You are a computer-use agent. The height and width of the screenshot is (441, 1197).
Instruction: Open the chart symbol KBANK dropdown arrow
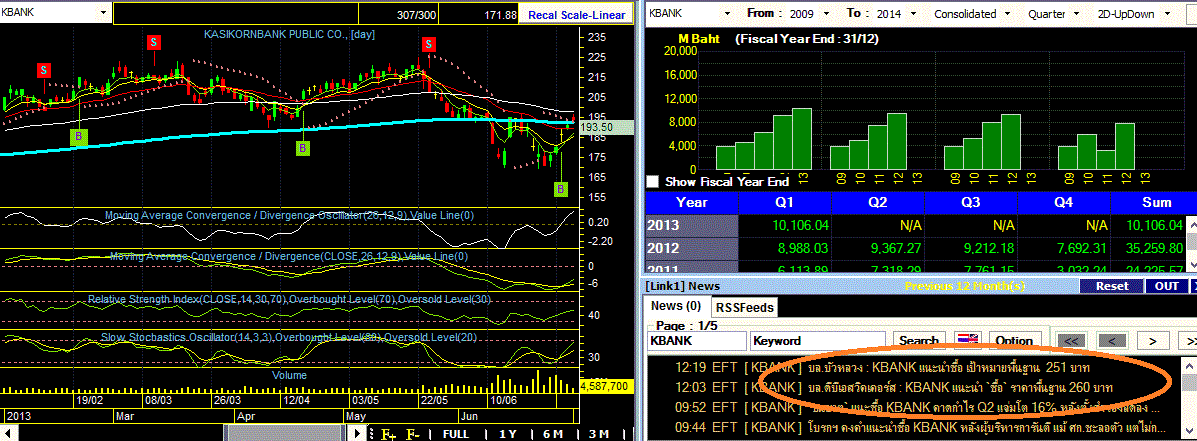click(106, 14)
